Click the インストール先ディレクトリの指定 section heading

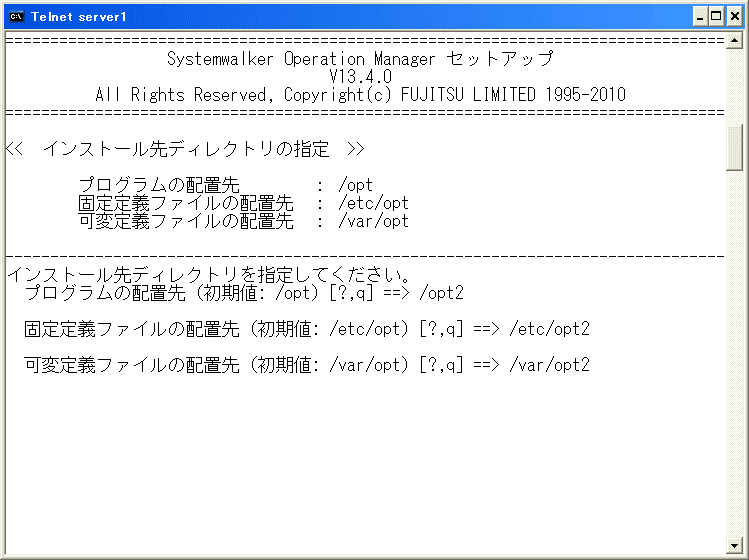pos(186,149)
